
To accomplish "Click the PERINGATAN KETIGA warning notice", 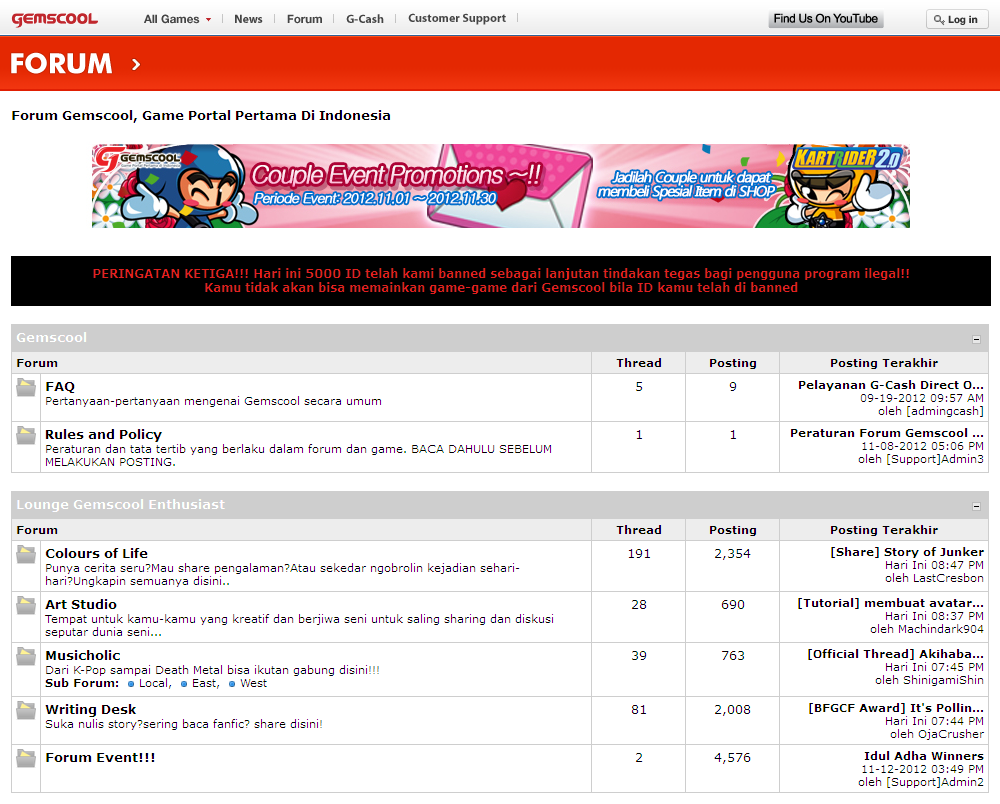I will (x=501, y=281).
